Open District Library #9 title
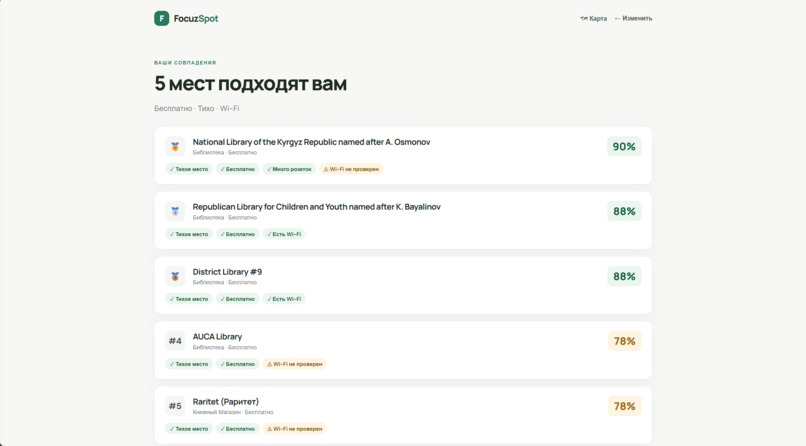The image size is (806, 446). pos(227,272)
